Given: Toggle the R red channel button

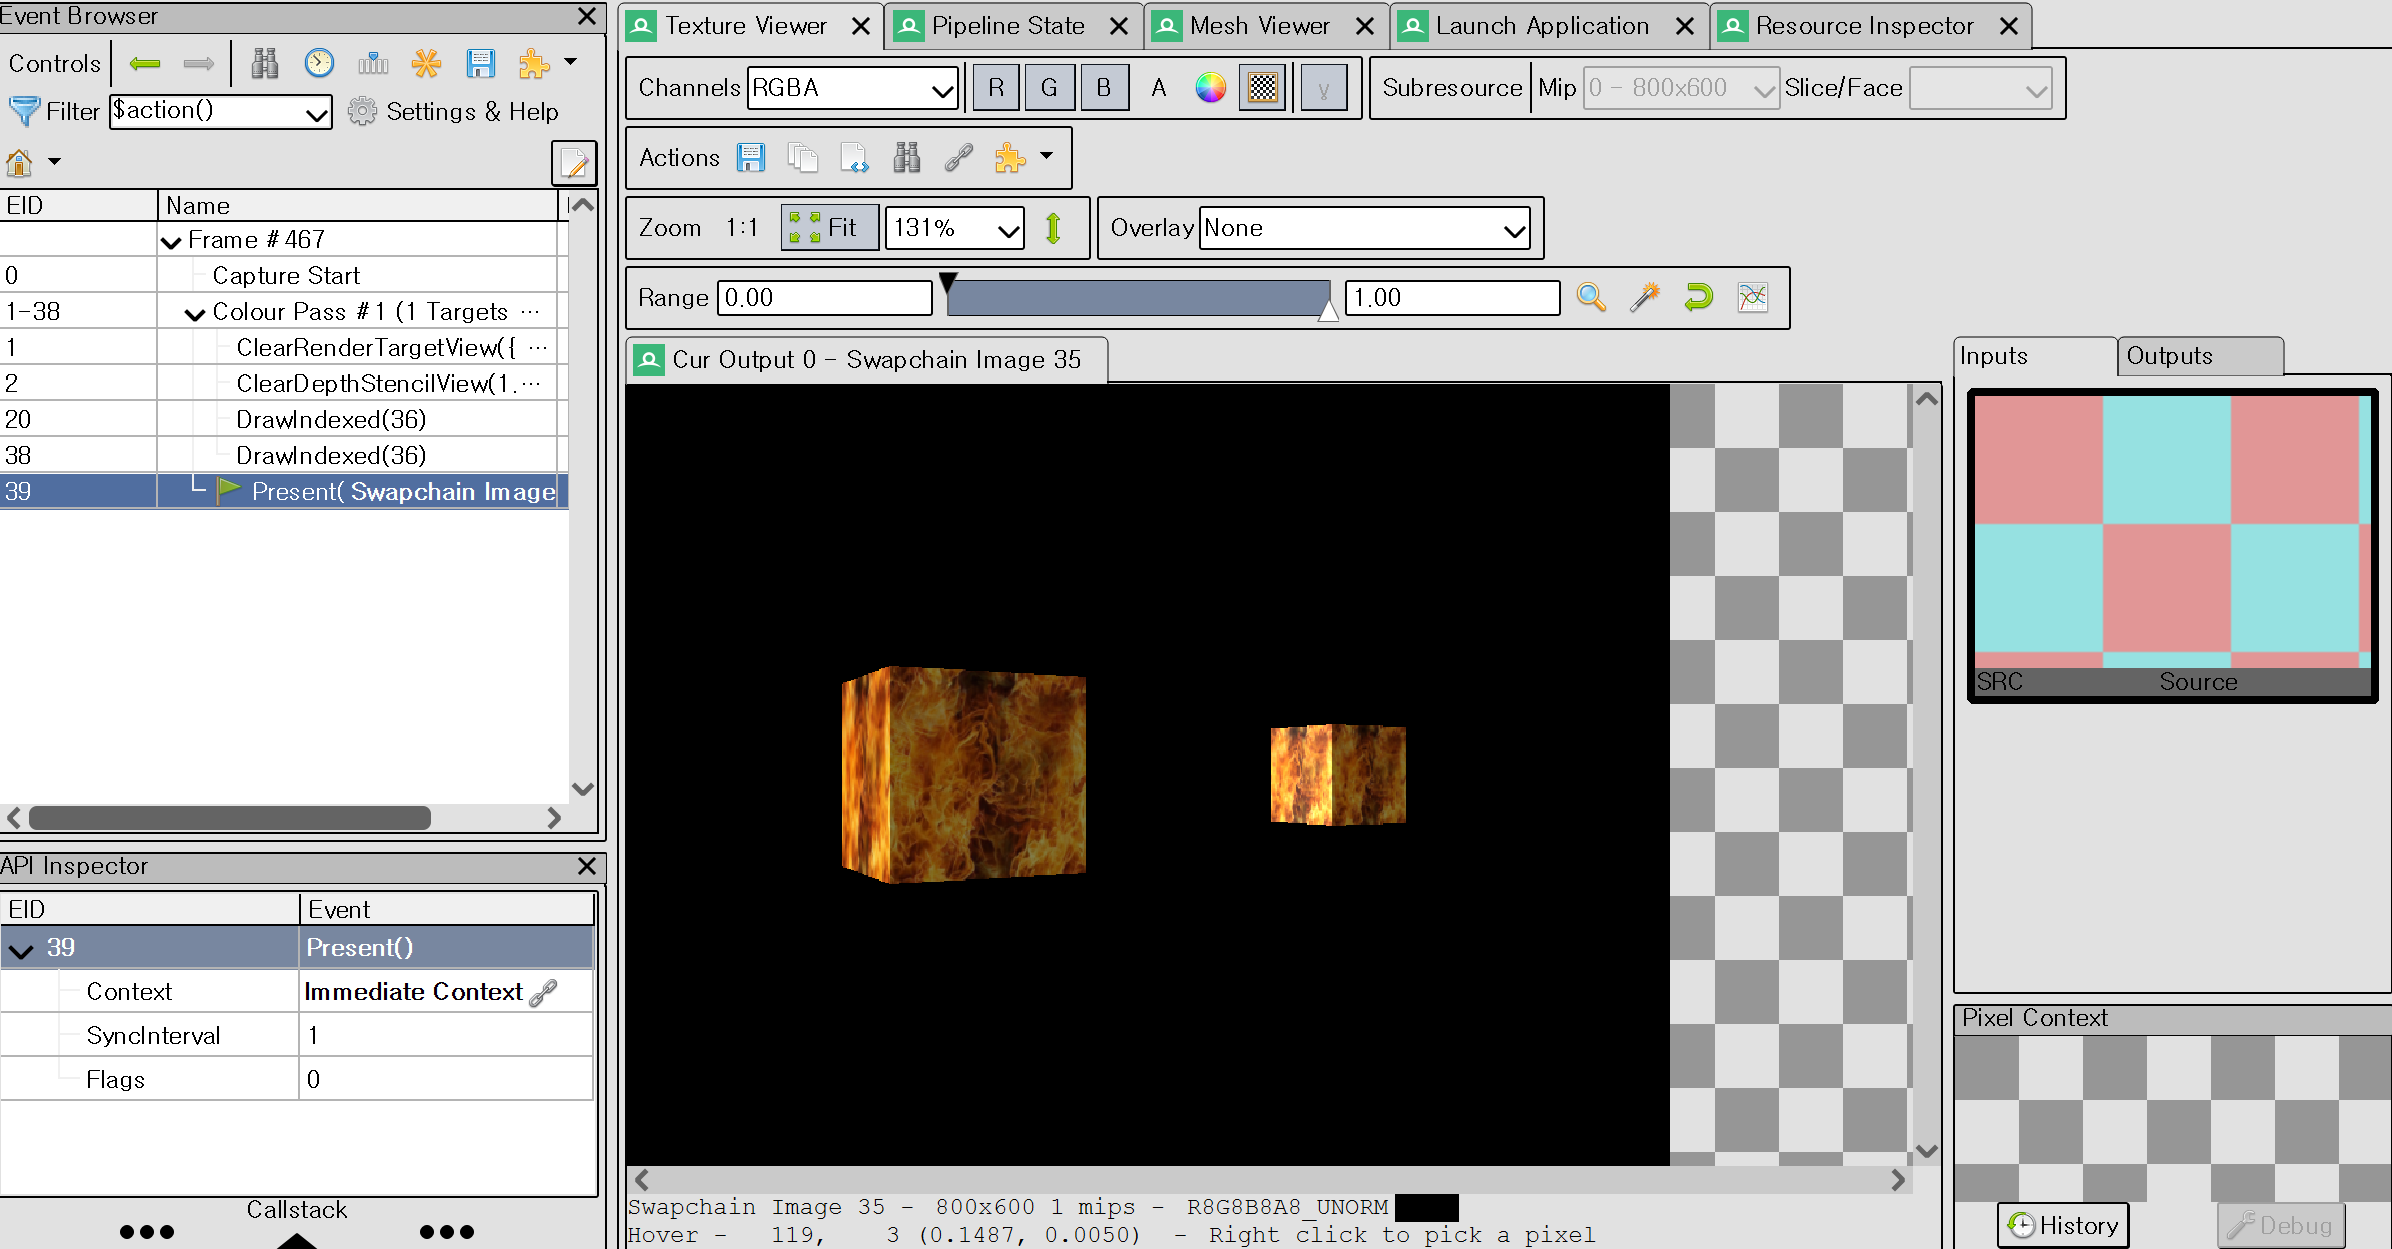Looking at the screenshot, I should tap(996, 88).
